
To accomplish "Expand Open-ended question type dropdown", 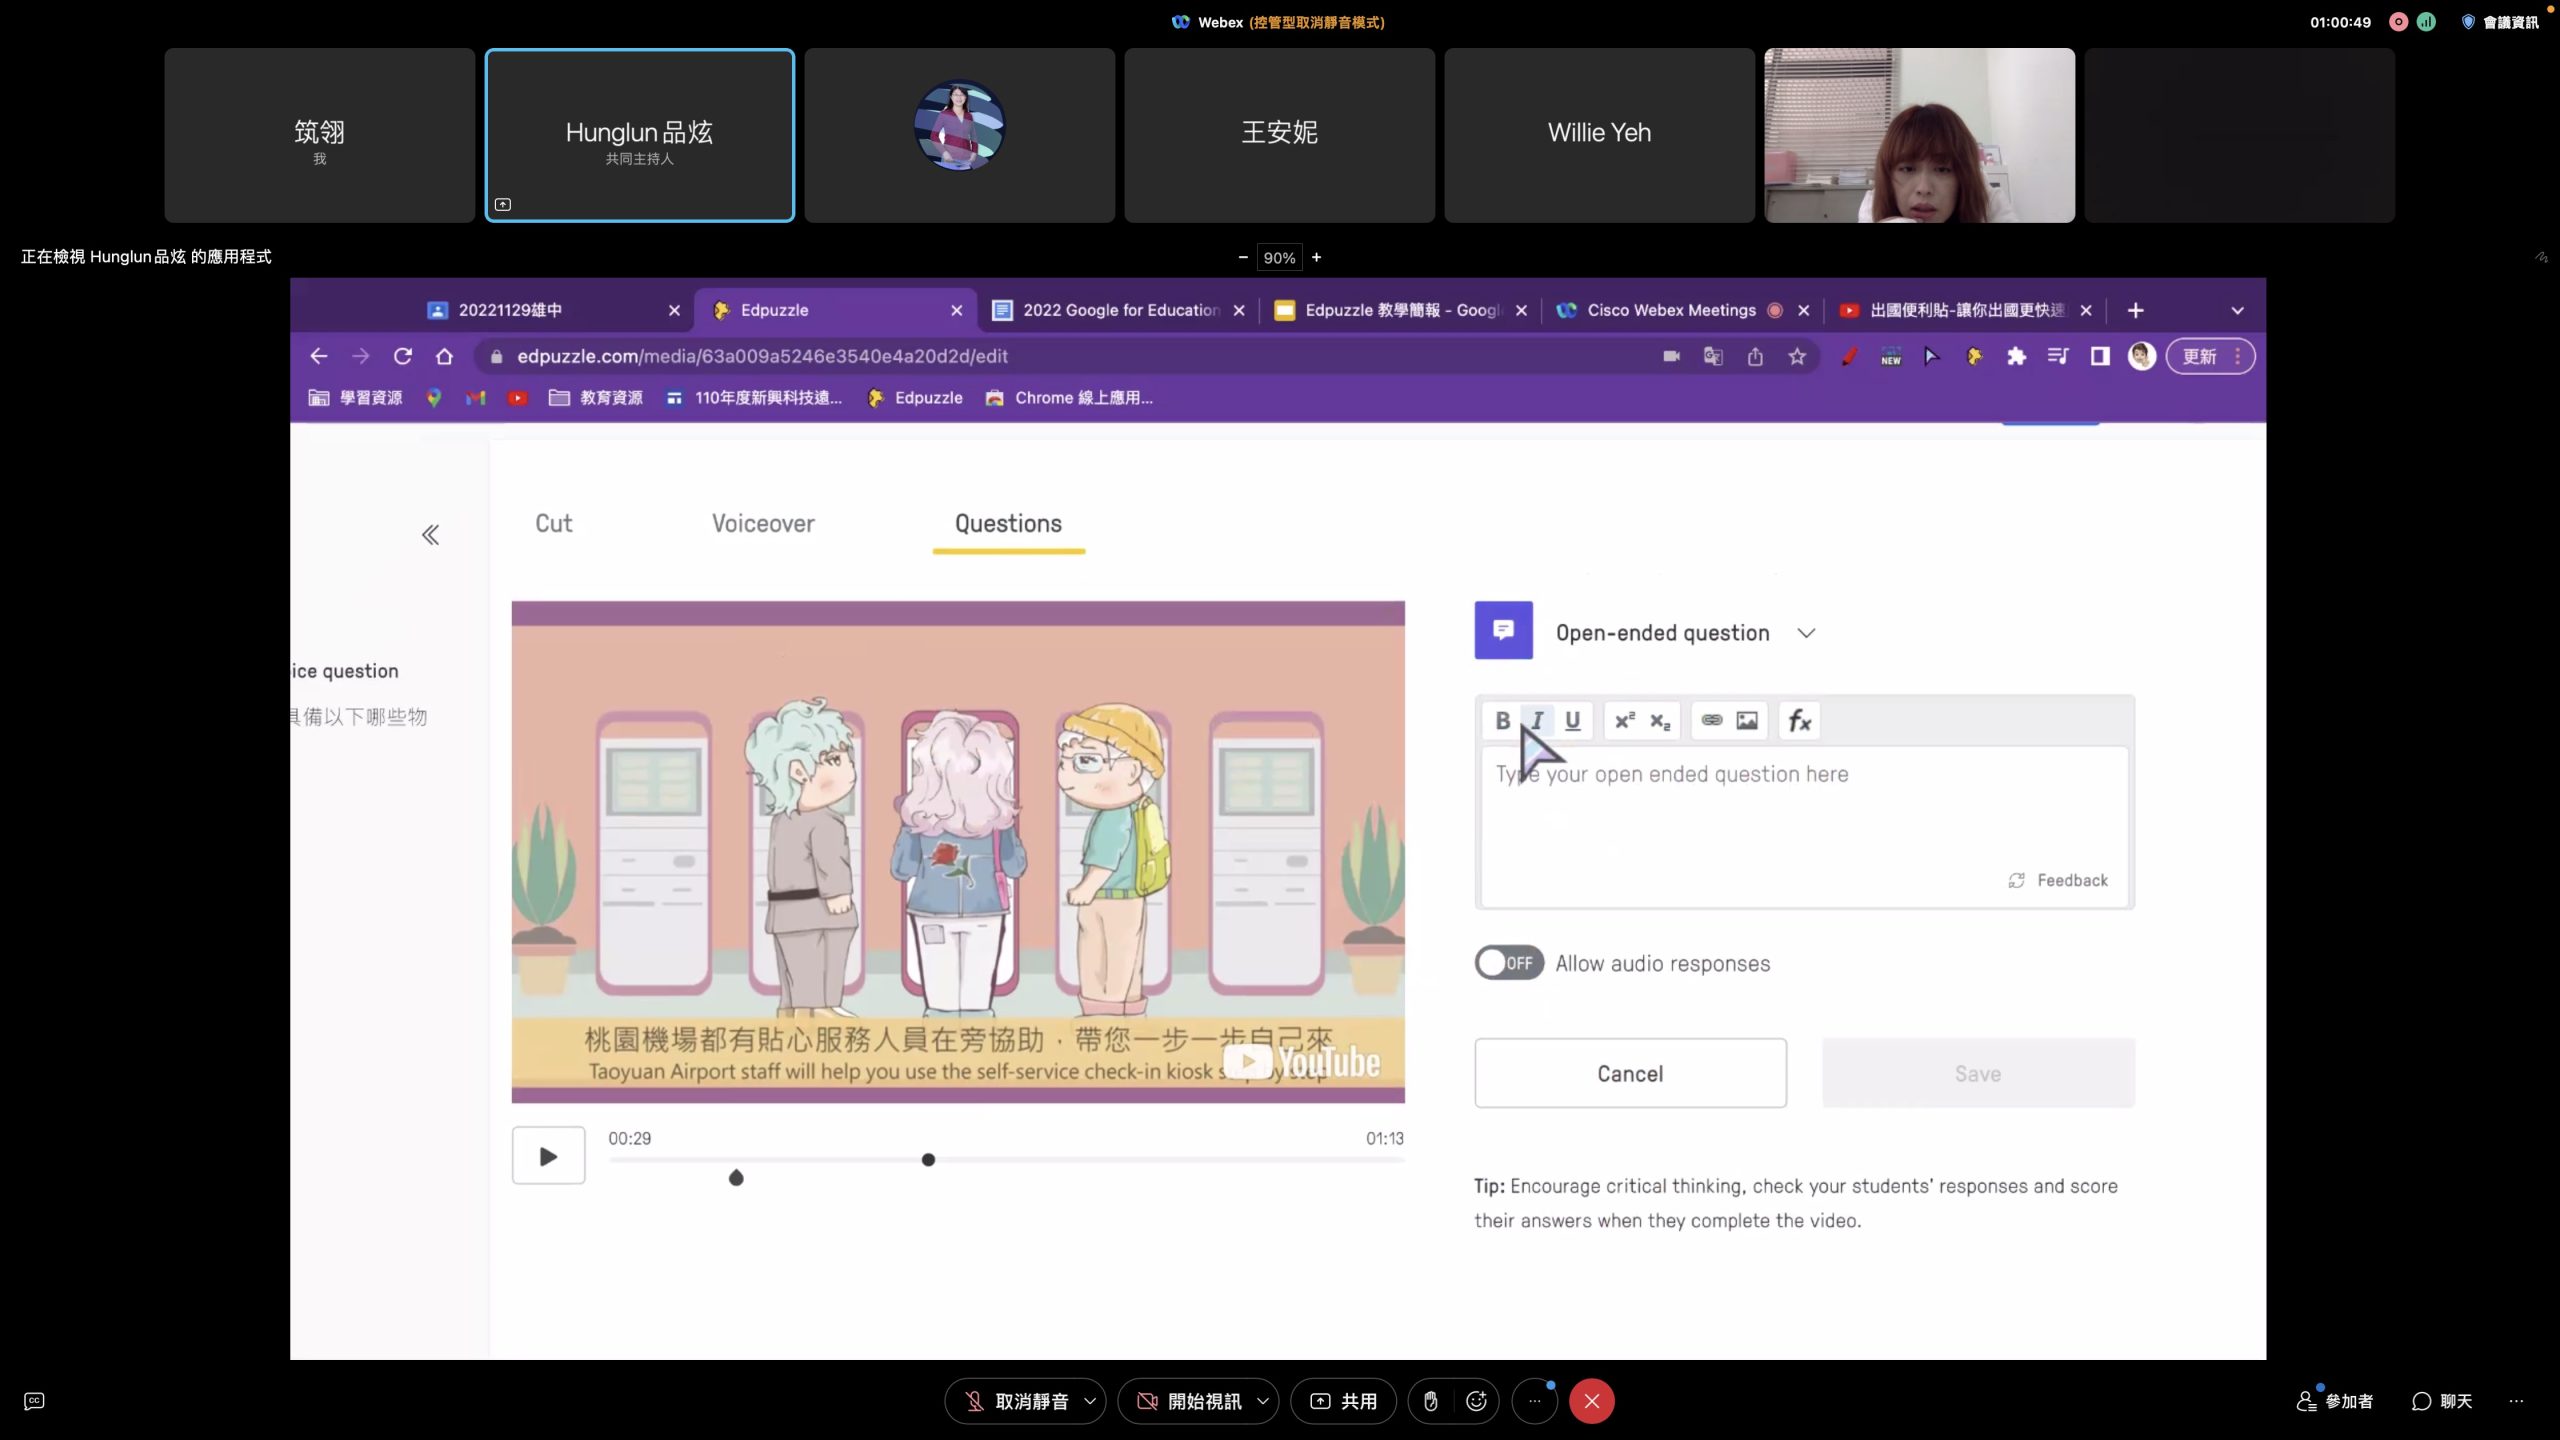I will tap(1806, 633).
